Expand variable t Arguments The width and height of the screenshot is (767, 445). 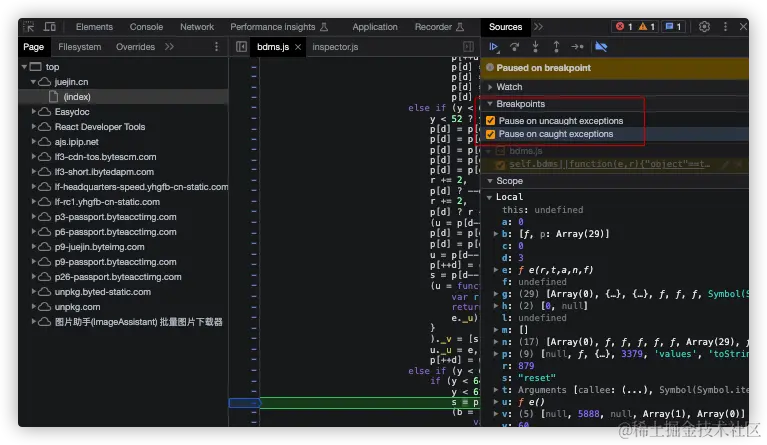pos(496,390)
